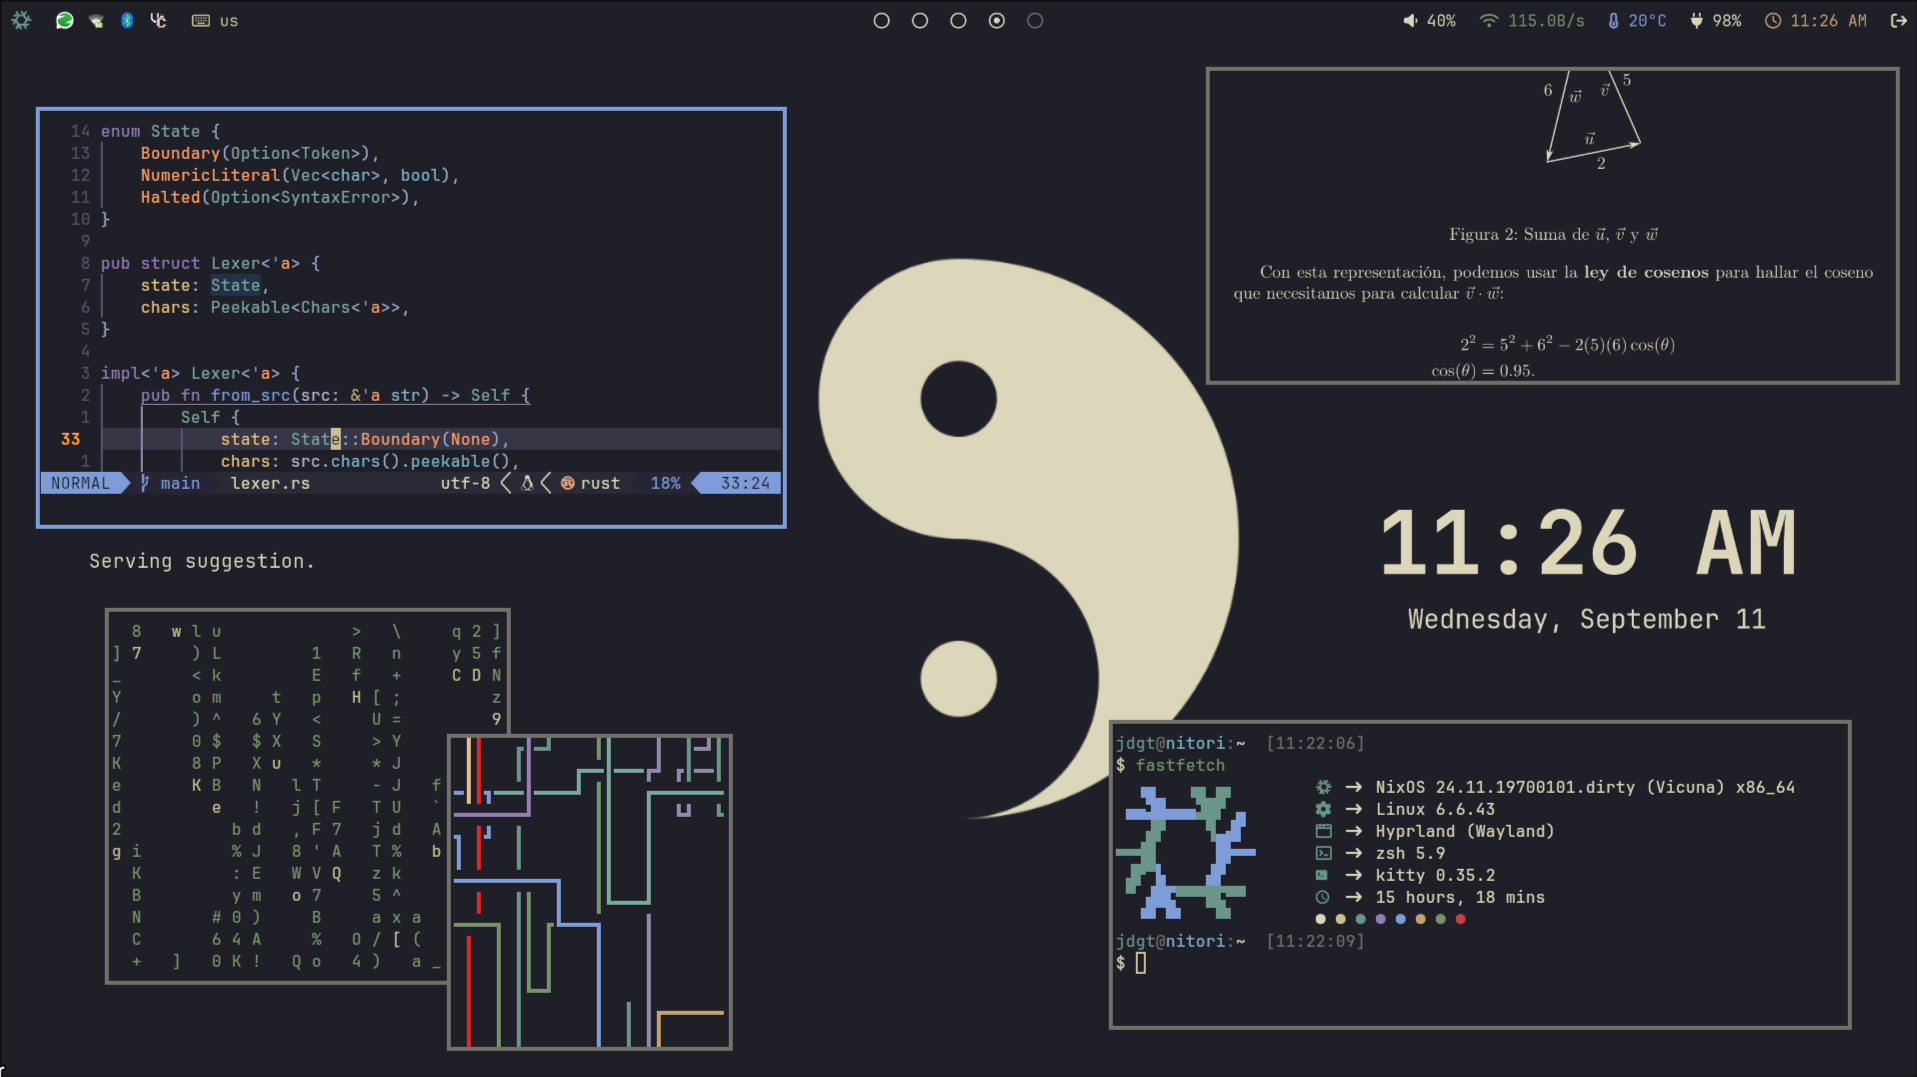Click the git branch icon beside main
The width and height of the screenshot is (1917, 1077).
(145, 483)
